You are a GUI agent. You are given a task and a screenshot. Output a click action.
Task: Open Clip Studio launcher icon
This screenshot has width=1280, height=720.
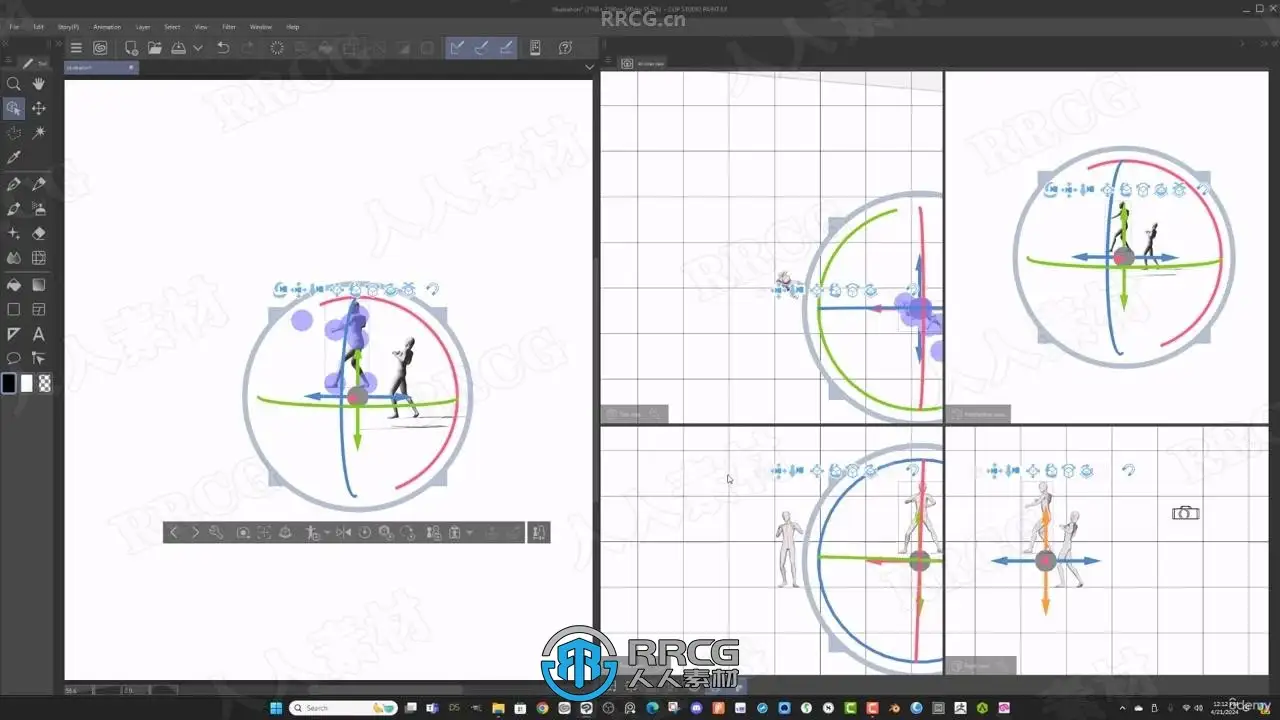(100, 48)
